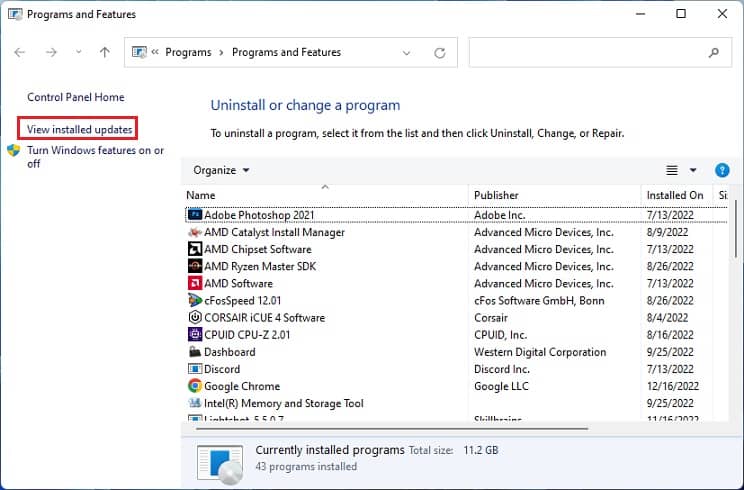Viewport: 744px width, 490px height.
Task: Open View installed updates link
Action: (79, 129)
